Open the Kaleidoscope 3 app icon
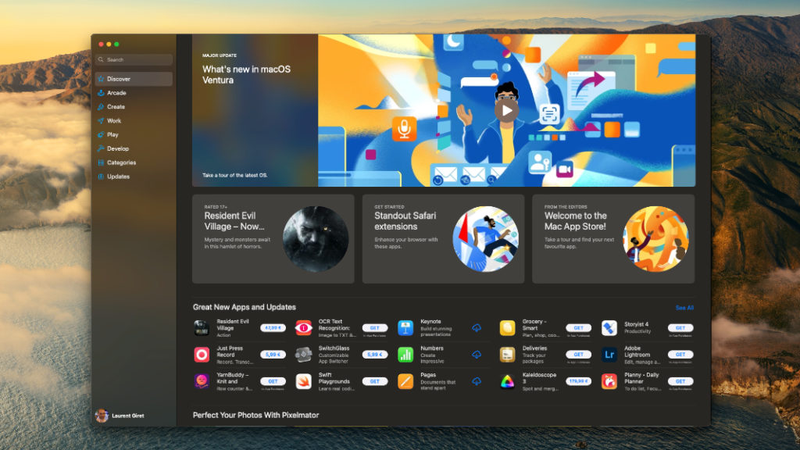800x450 pixels. click(507, 381)
